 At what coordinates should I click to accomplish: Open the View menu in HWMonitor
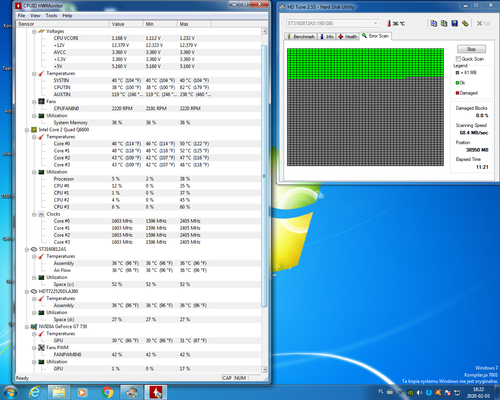(35, 16)
